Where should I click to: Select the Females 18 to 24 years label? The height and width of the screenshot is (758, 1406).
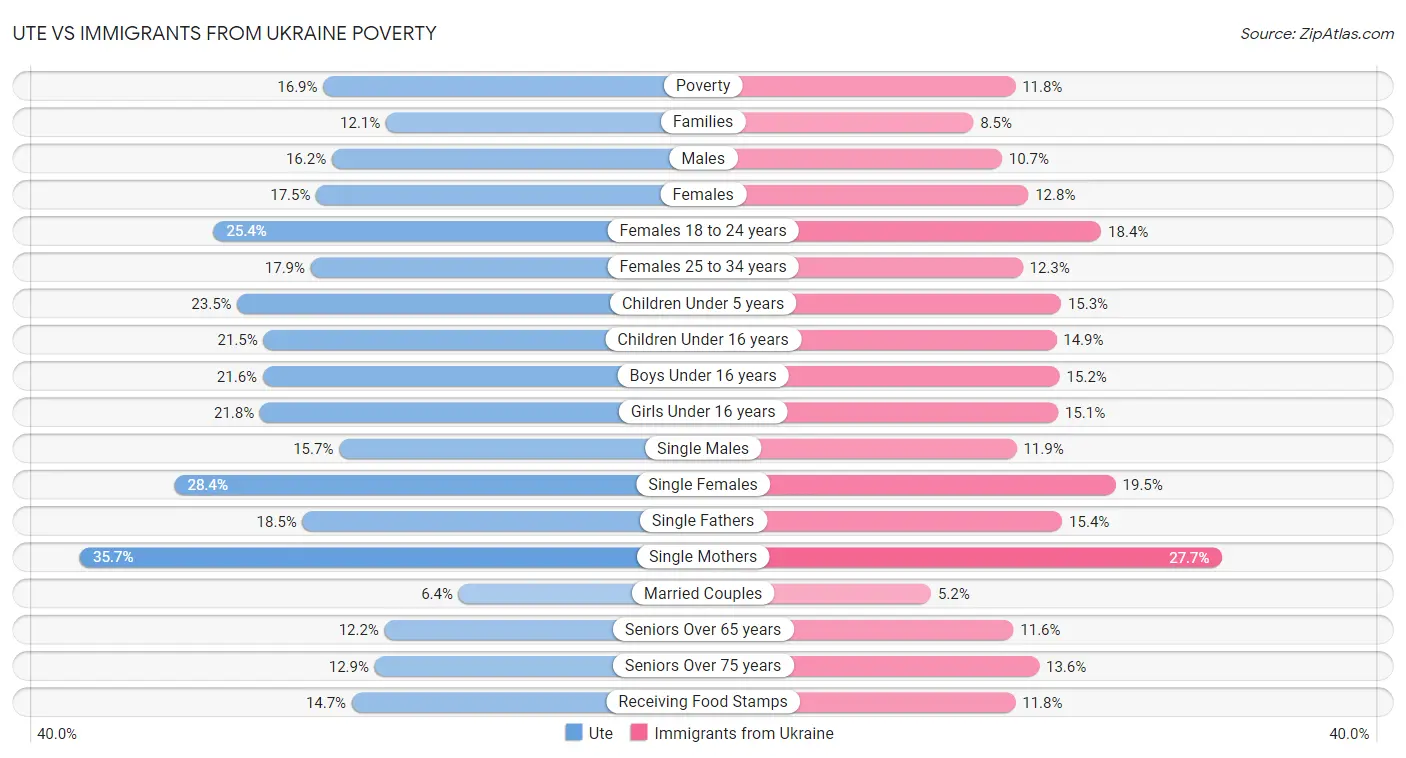(703, 231)
